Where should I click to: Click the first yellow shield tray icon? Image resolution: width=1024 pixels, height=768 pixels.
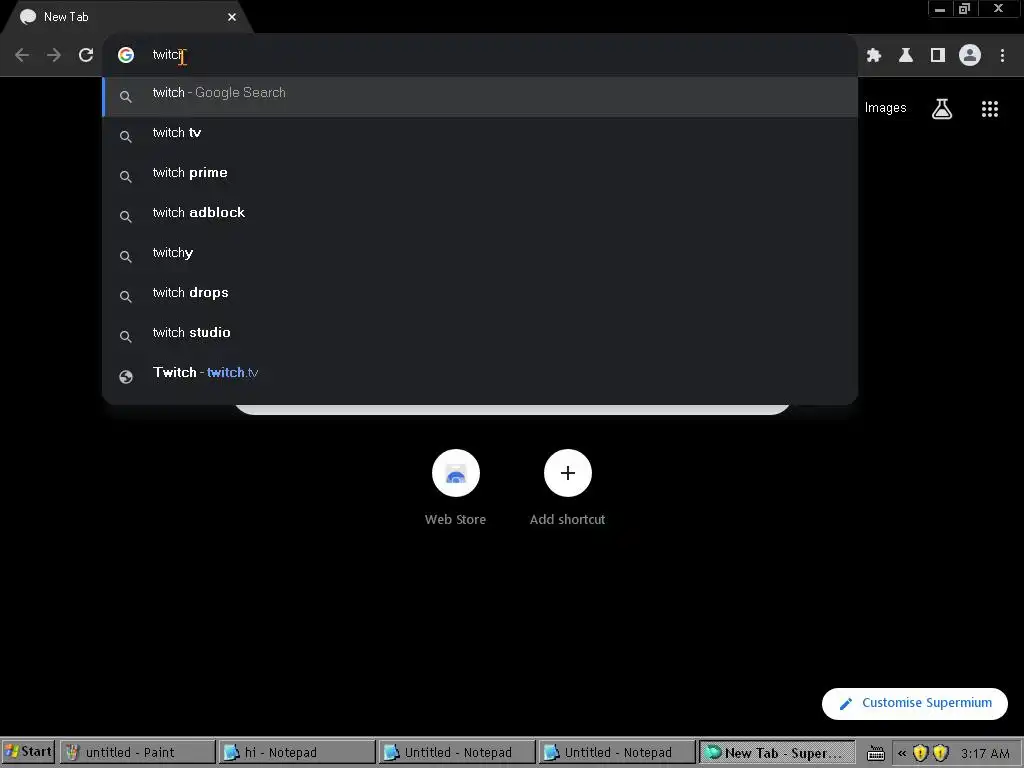pos(920,753)
